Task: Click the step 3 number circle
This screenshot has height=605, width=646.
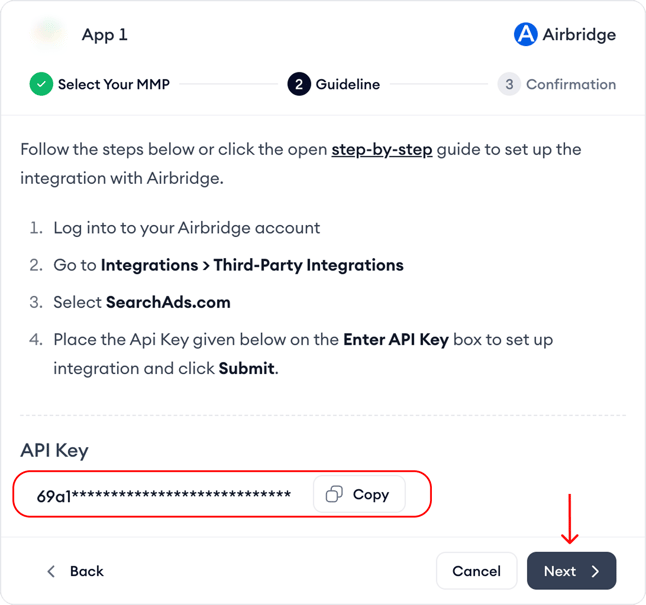Action: (x=509, y=84)
